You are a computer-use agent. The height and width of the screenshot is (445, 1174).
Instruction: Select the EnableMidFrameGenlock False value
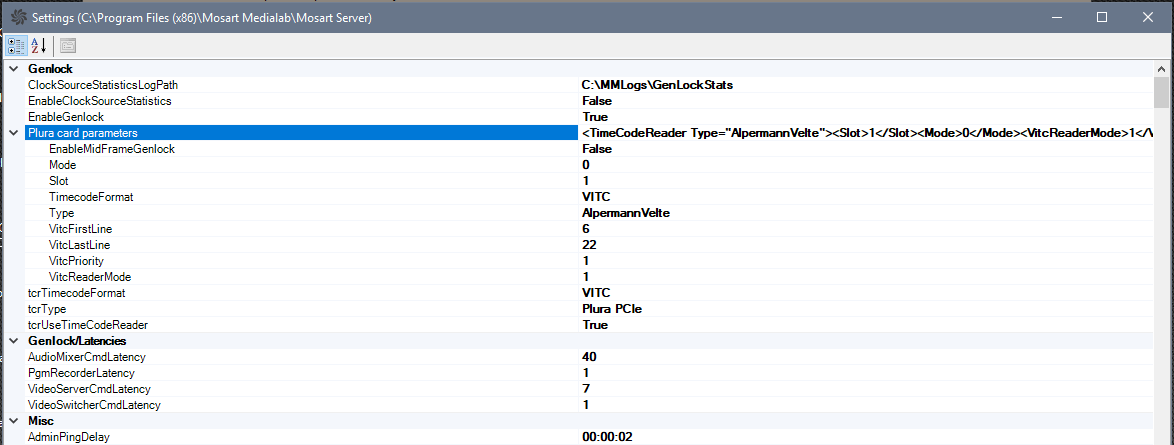pyautogui.click(x=597, y=149)
